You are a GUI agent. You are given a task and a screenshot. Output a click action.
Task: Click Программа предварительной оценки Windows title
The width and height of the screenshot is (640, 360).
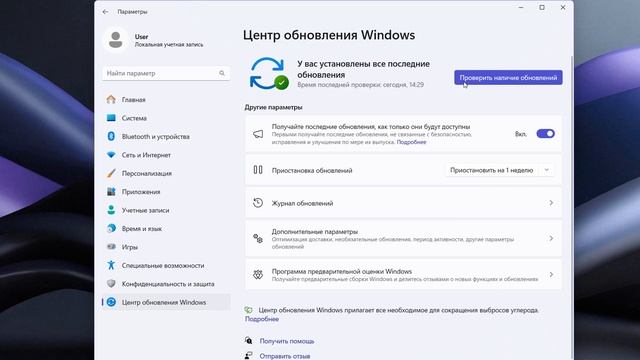click(x=342, y=271)
